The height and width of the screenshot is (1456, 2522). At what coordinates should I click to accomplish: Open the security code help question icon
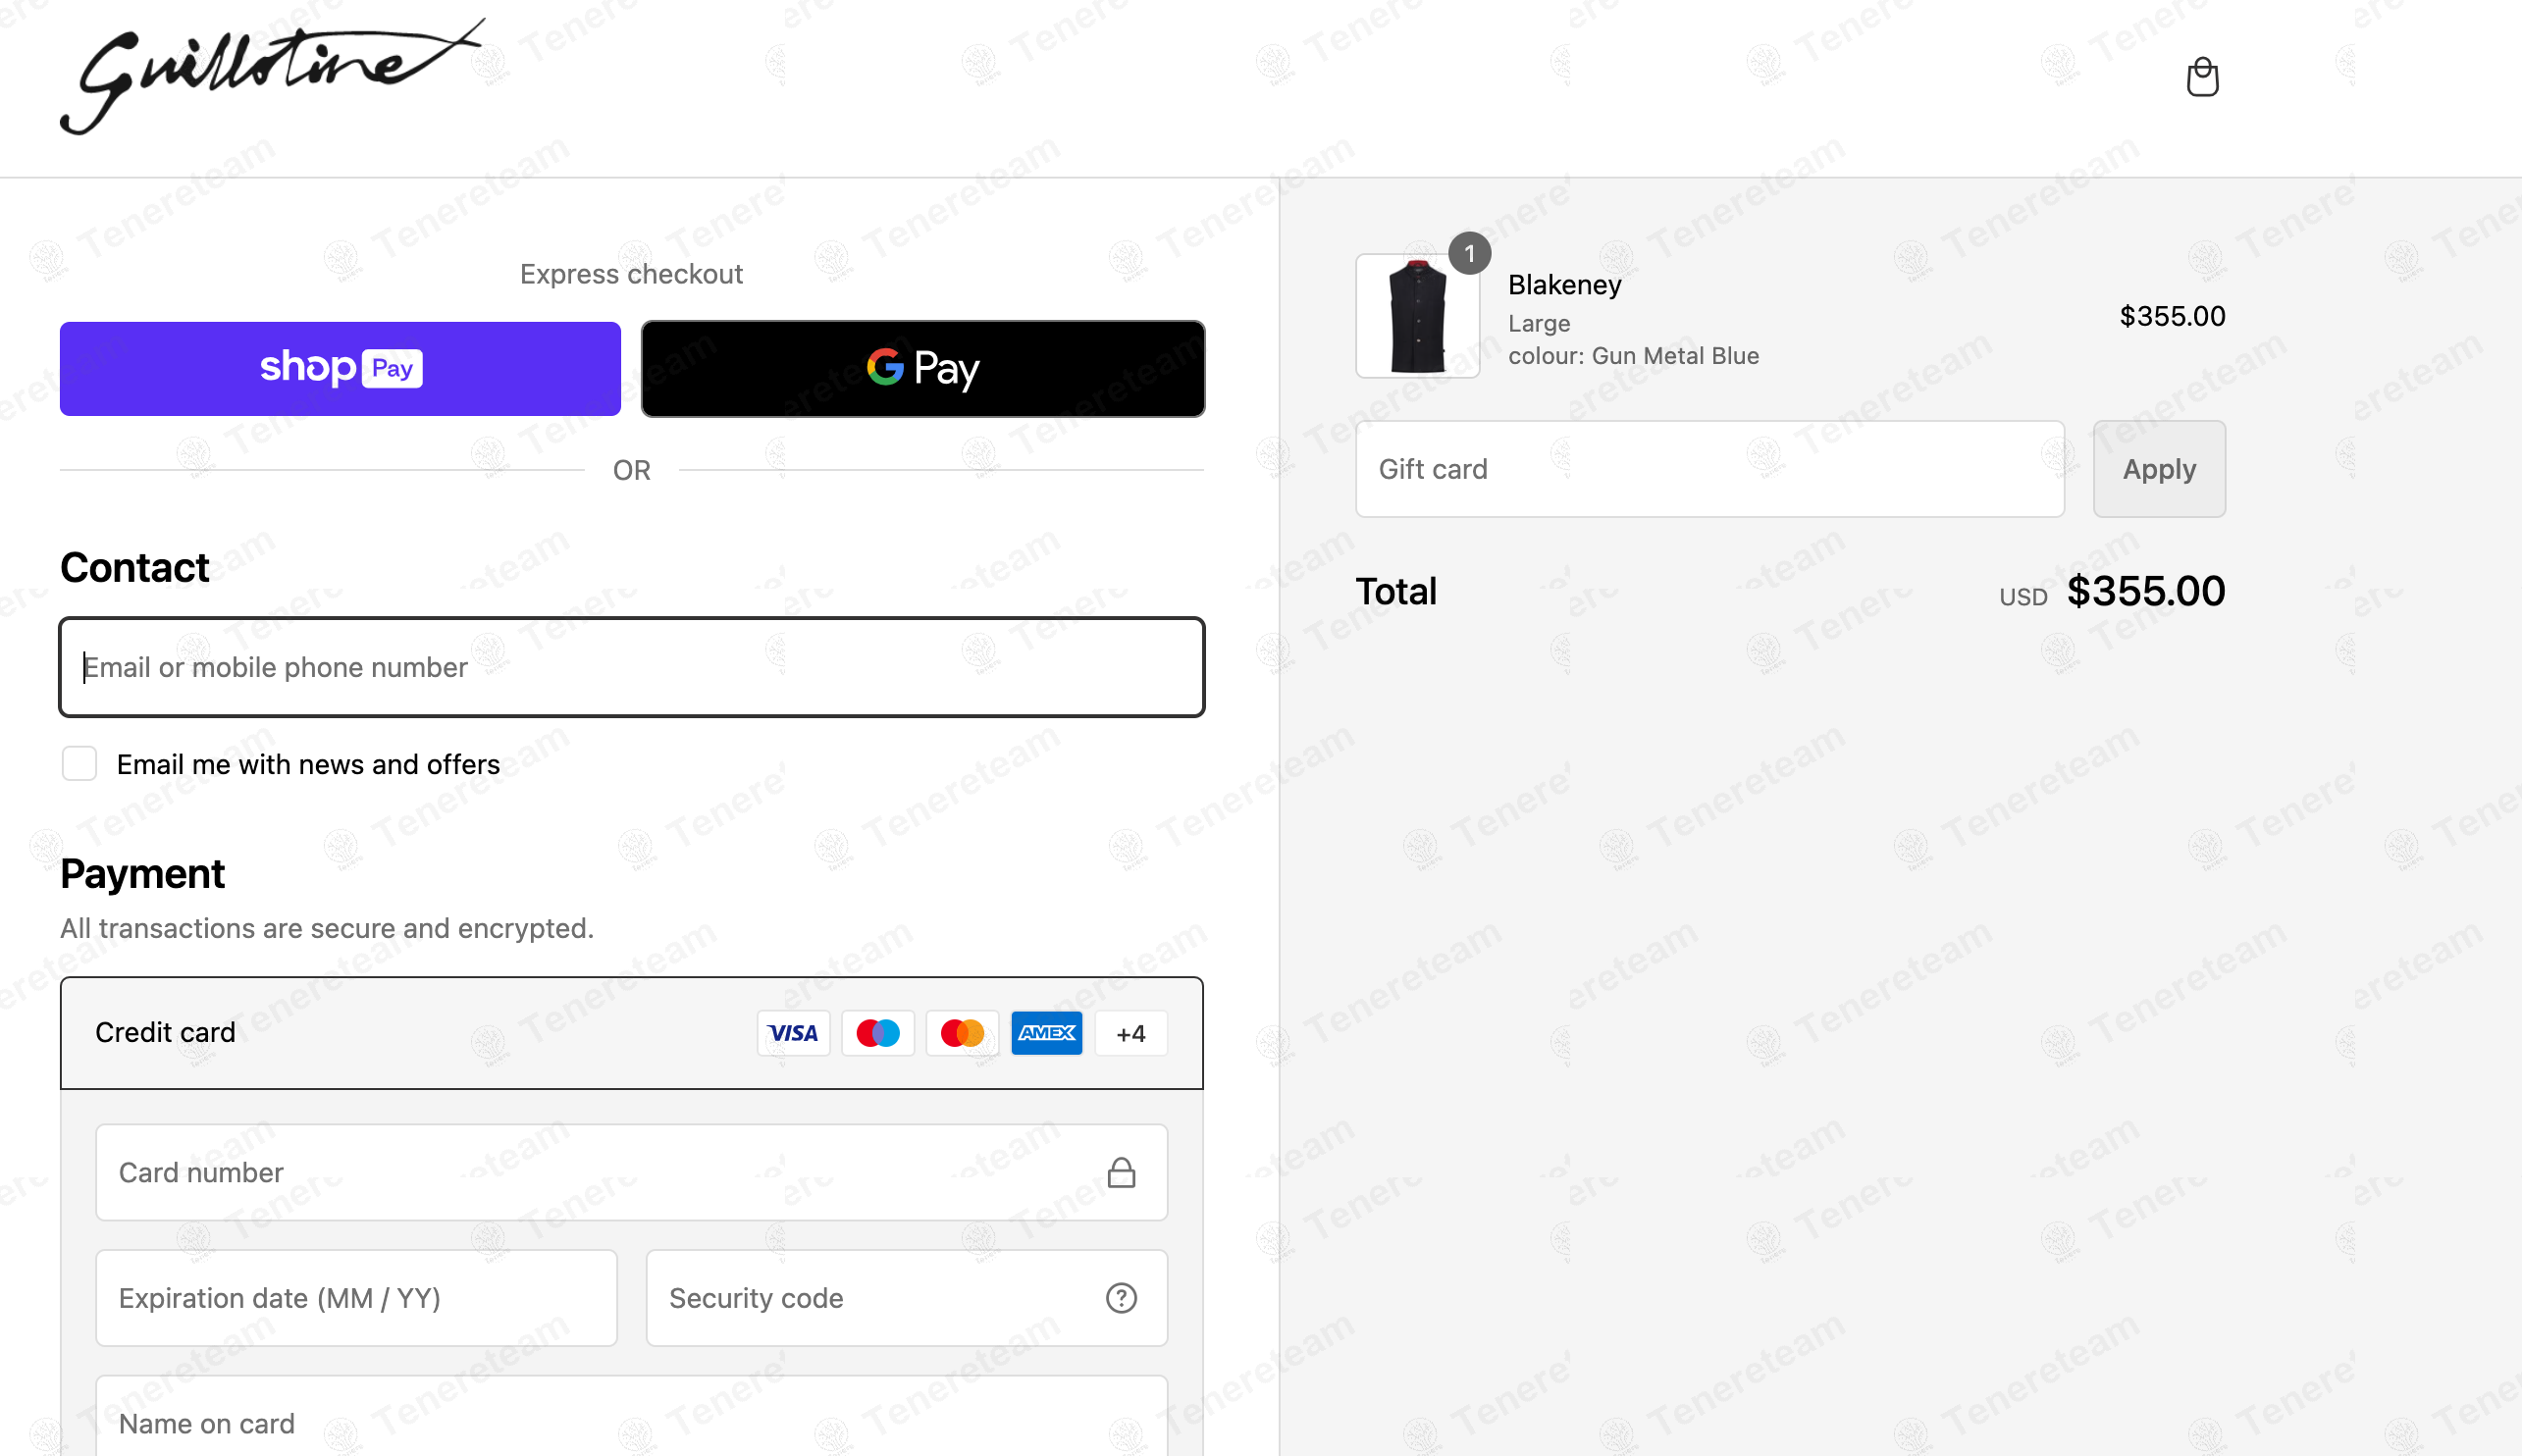point(1121,1298)
